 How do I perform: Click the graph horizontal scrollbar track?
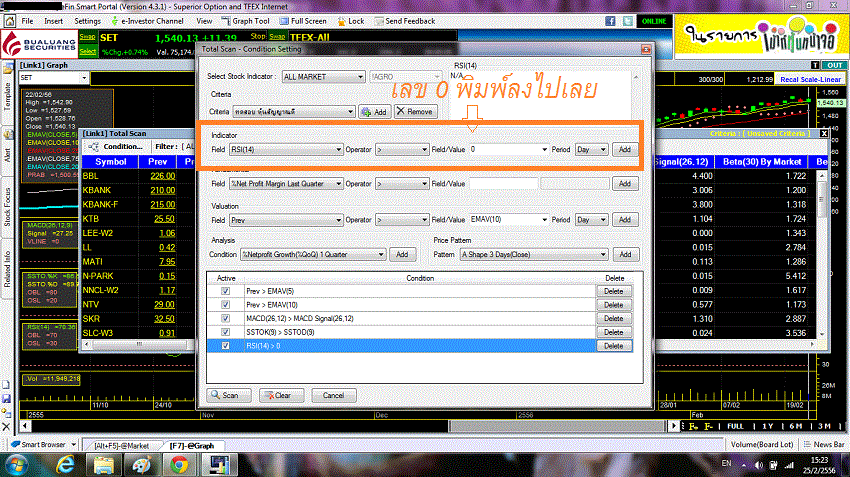[347, 426]
